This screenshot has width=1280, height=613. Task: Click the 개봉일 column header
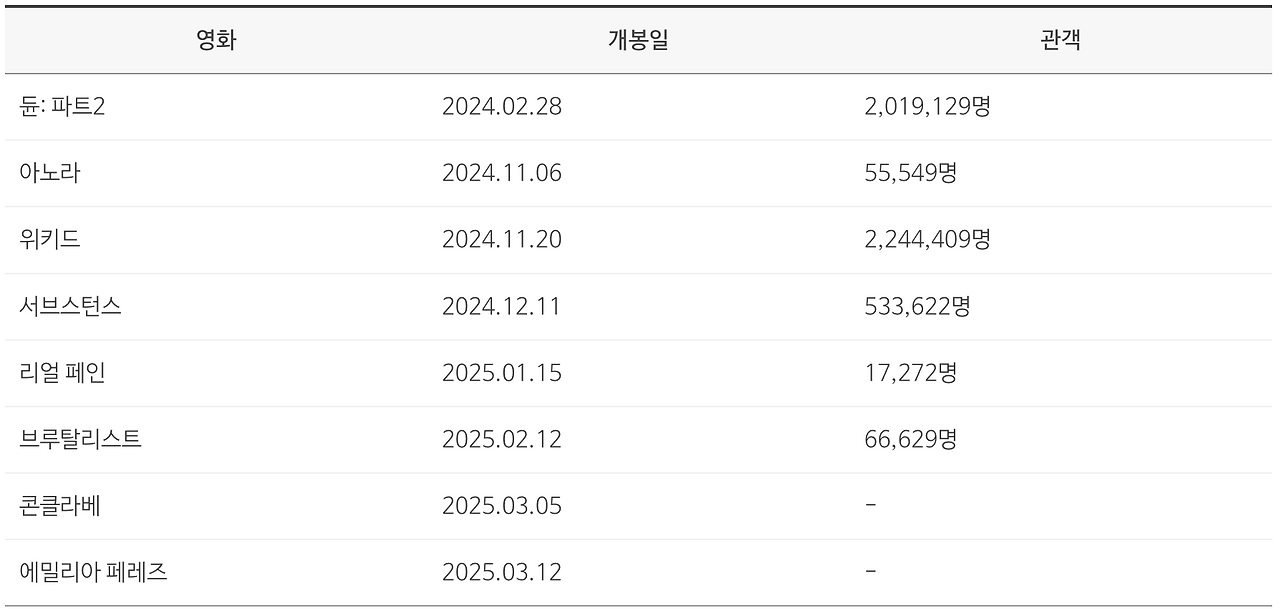pyautogui.click(x=638, y=40)
